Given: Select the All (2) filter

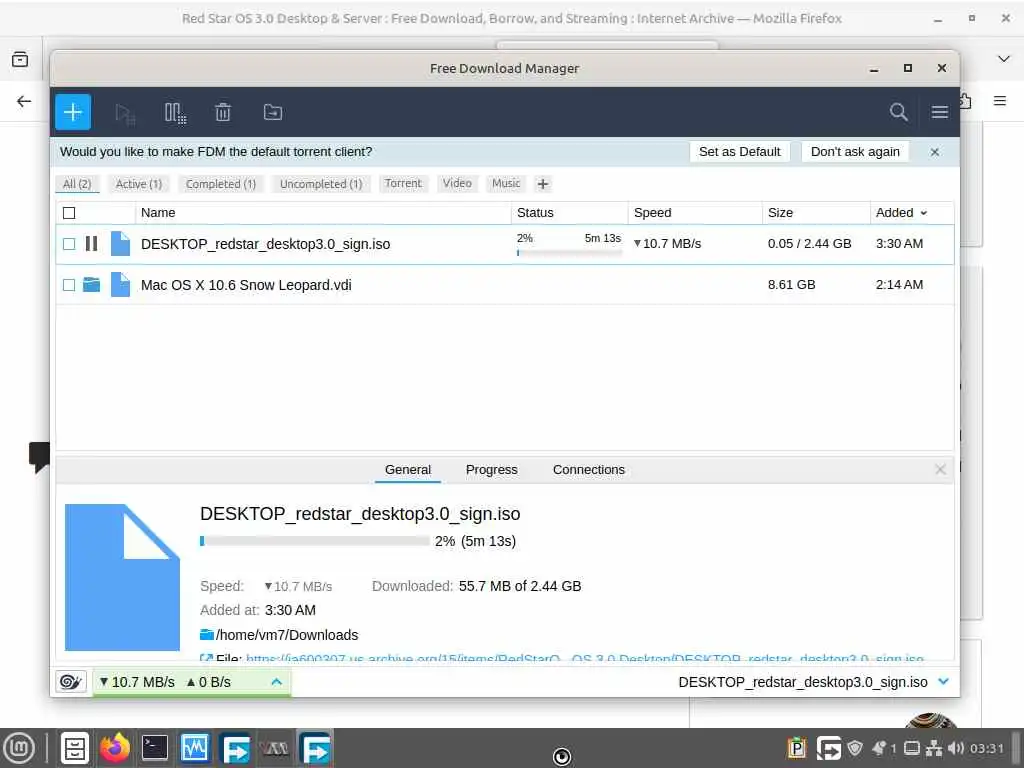Looking at the screenshot, I should [x=77, y=184].
